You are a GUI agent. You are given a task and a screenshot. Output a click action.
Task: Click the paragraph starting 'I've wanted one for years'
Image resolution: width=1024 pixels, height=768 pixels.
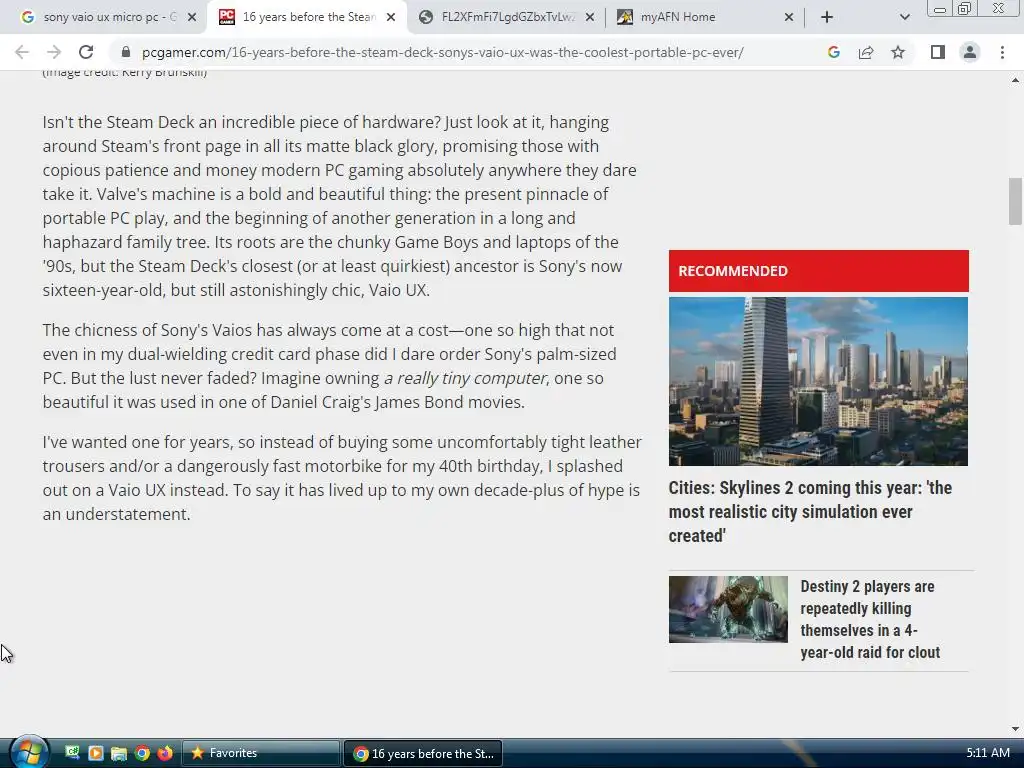(x=342, y=478)
